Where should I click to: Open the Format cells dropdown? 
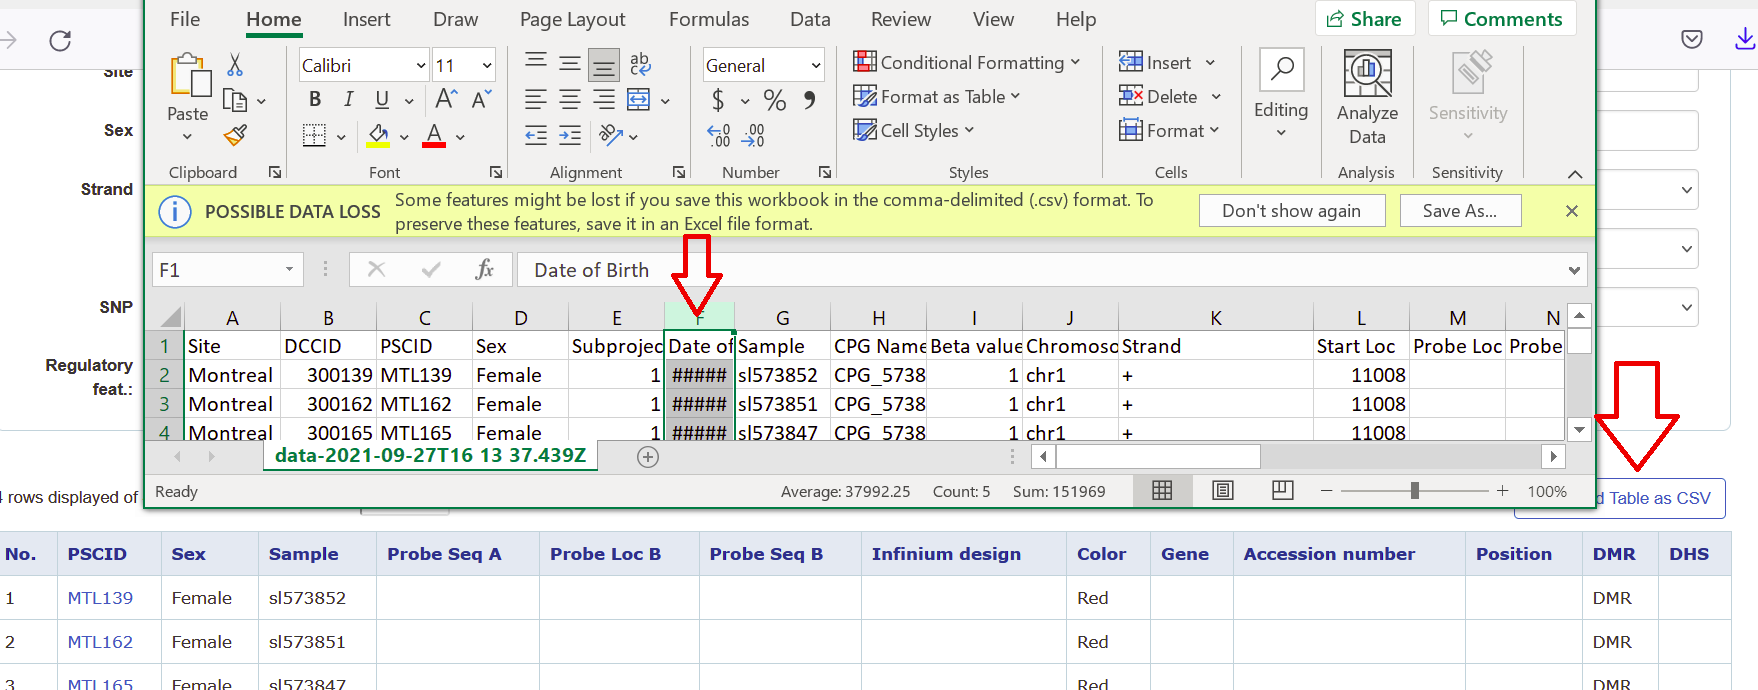[x=1214, y=130]
